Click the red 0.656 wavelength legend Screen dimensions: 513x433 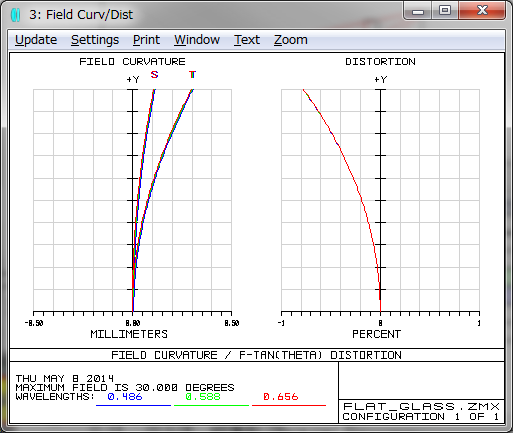(x=281, y=397)
